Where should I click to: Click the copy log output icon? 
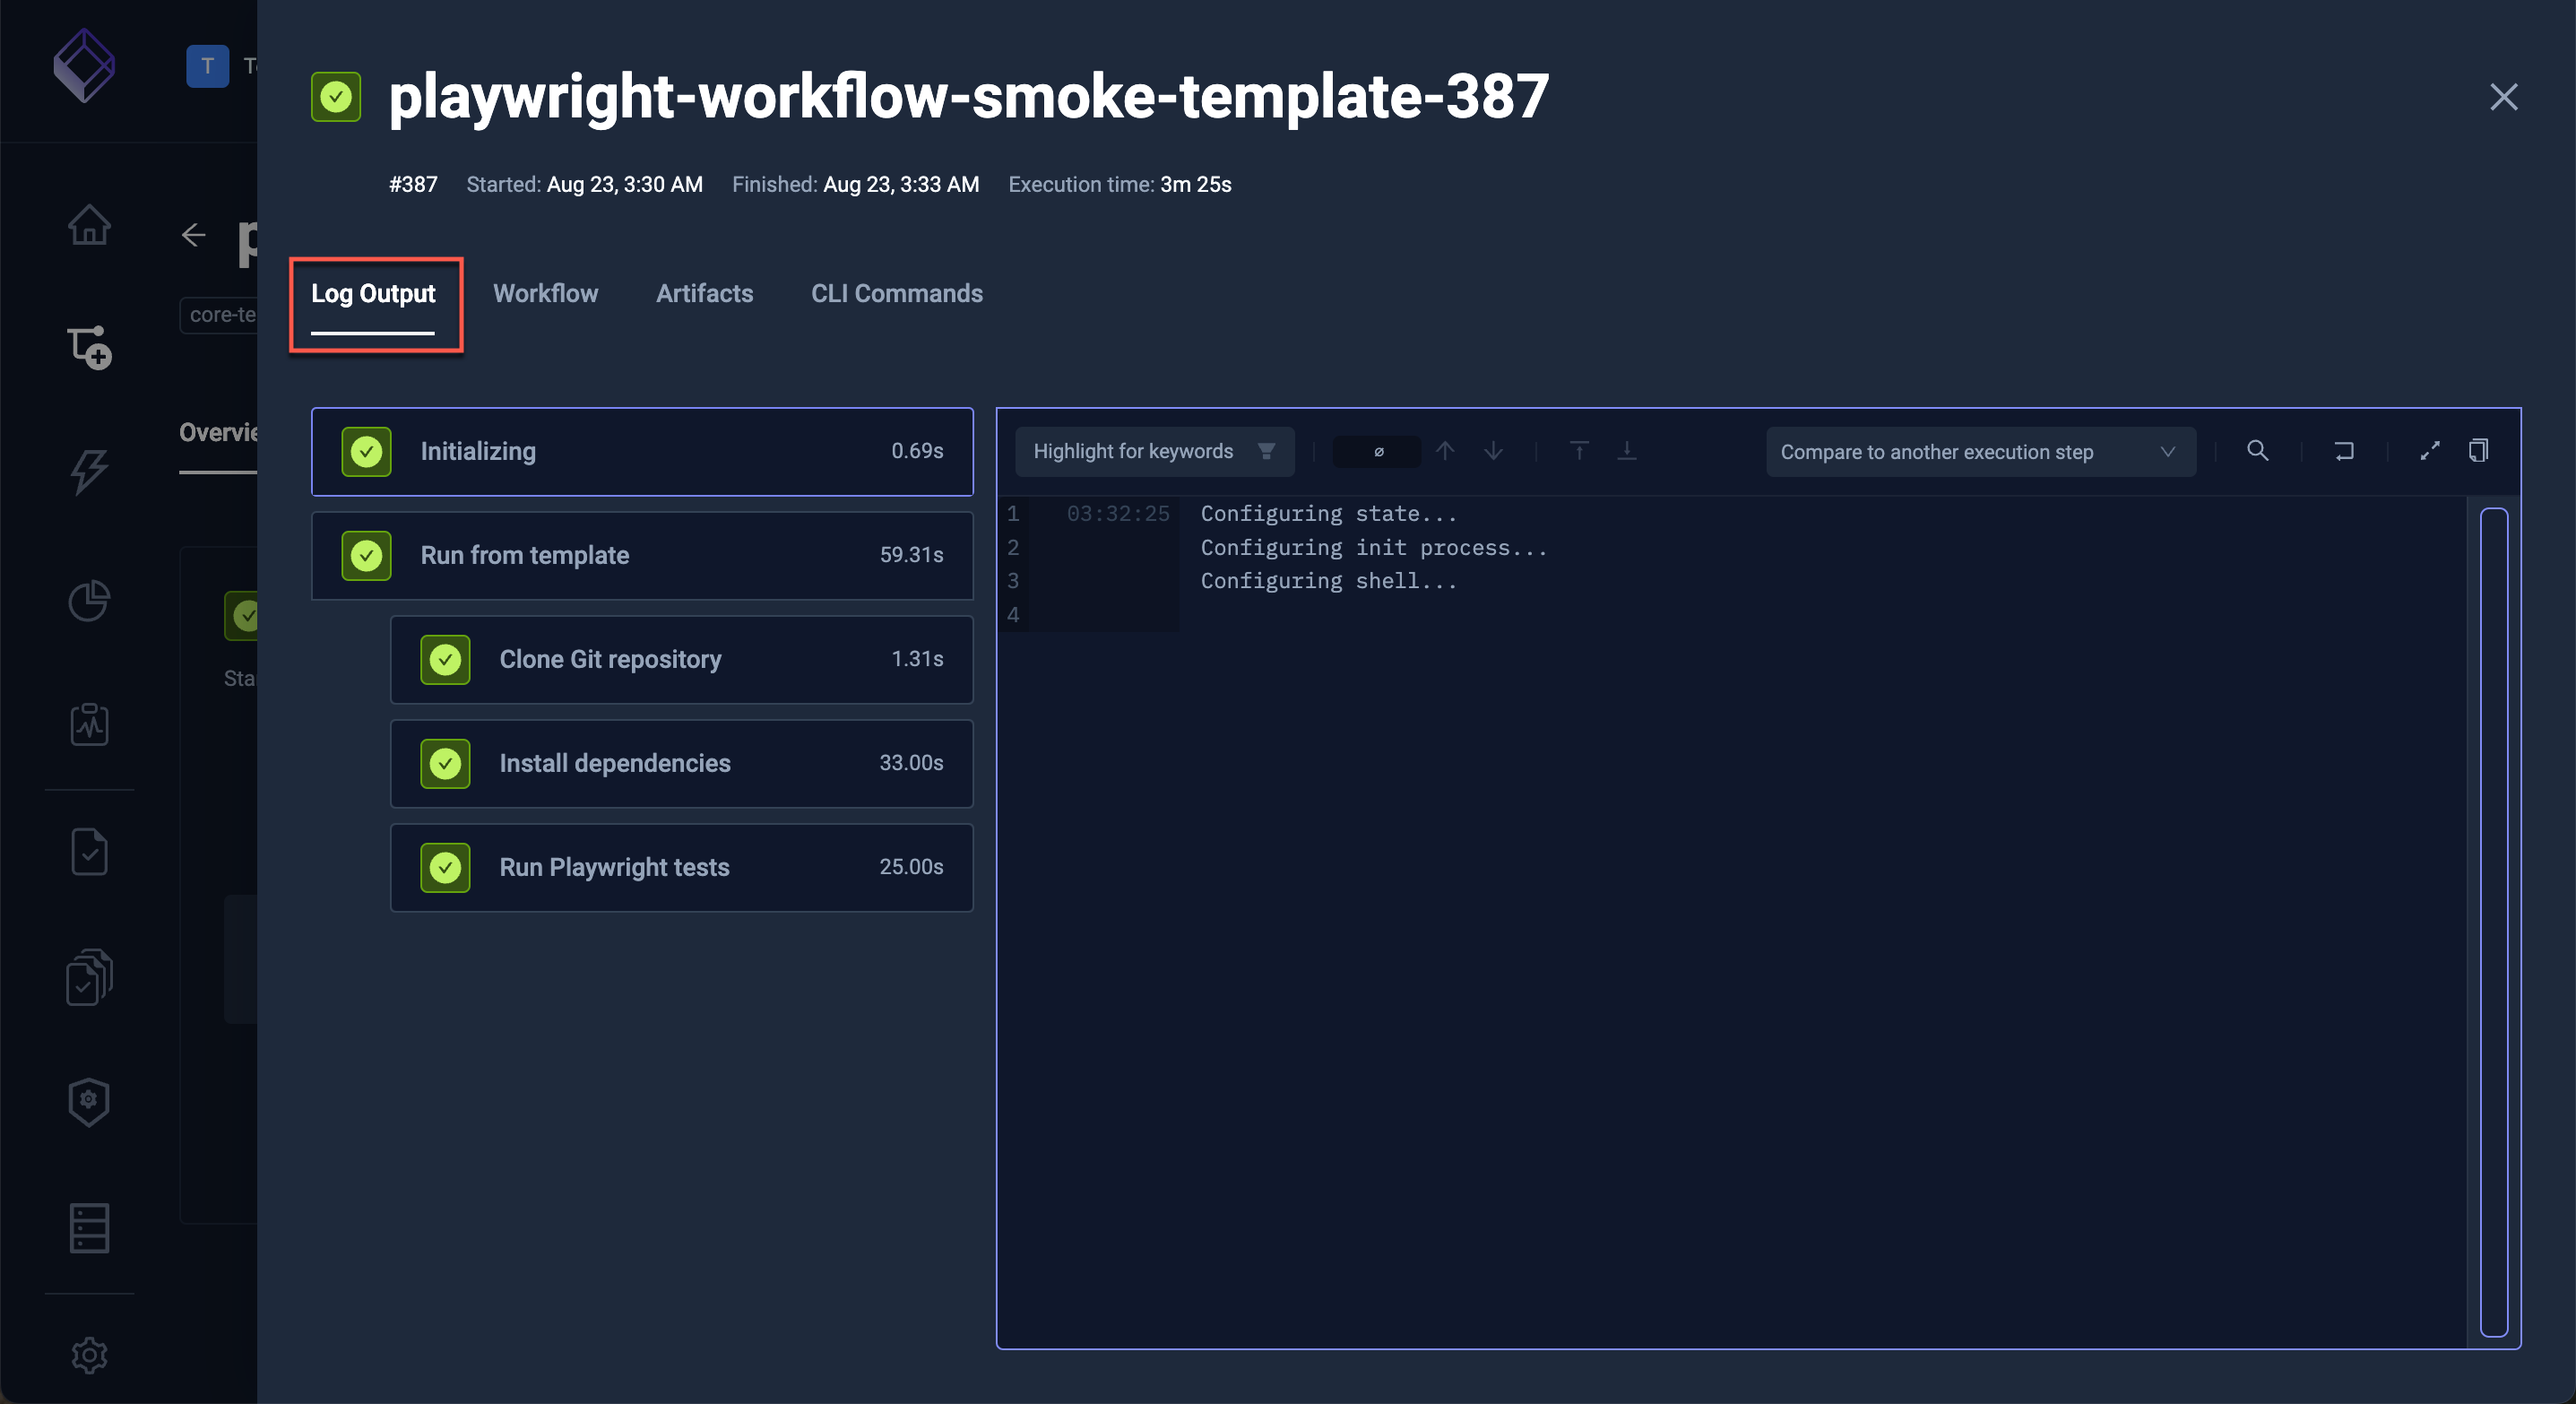[2477, 451]
